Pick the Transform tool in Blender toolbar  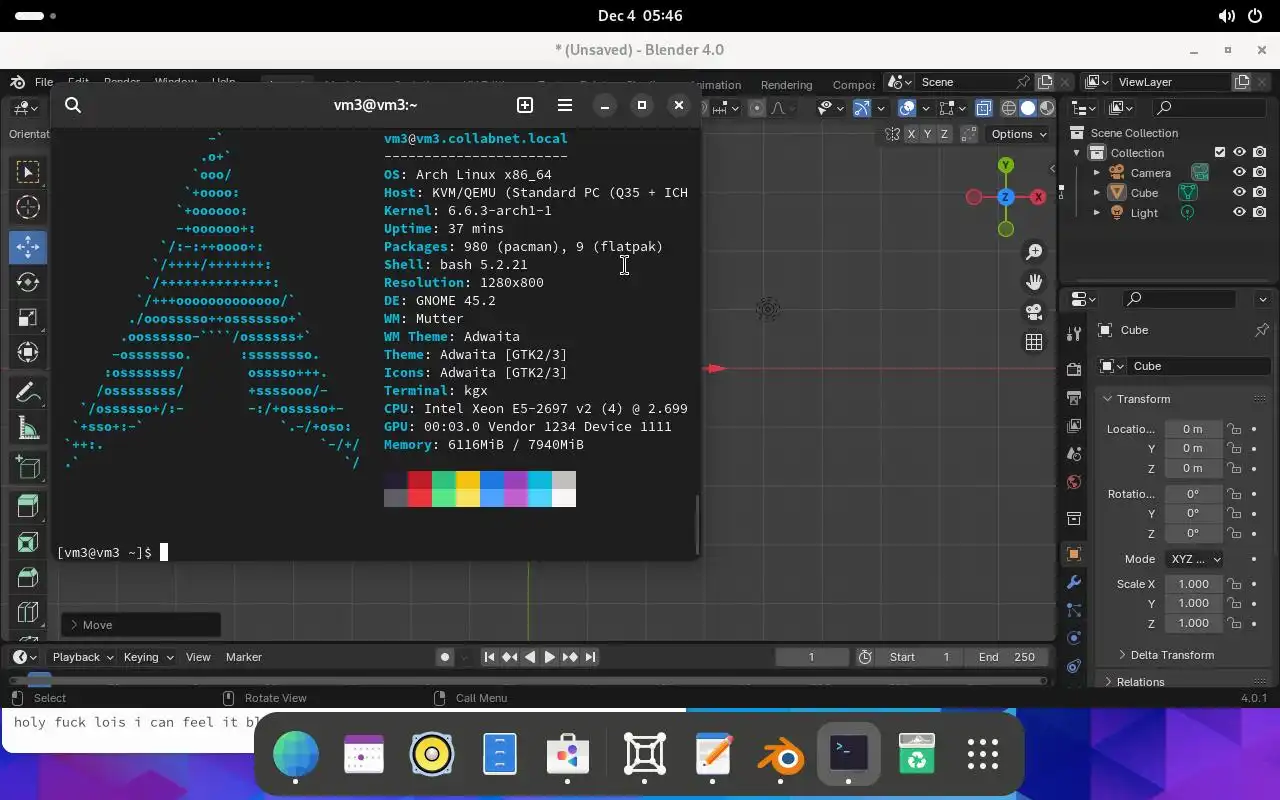pyautogui.click(x=28, y=352)
